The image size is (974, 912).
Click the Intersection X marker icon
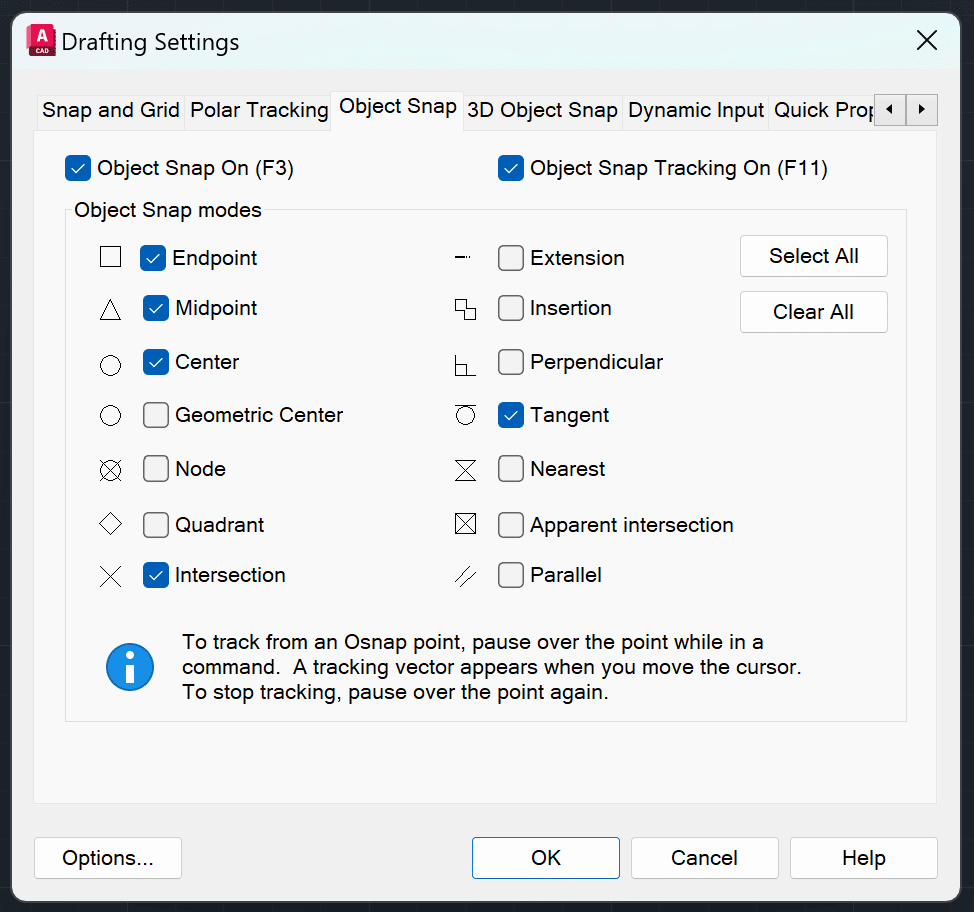click(x=110, y=576)
